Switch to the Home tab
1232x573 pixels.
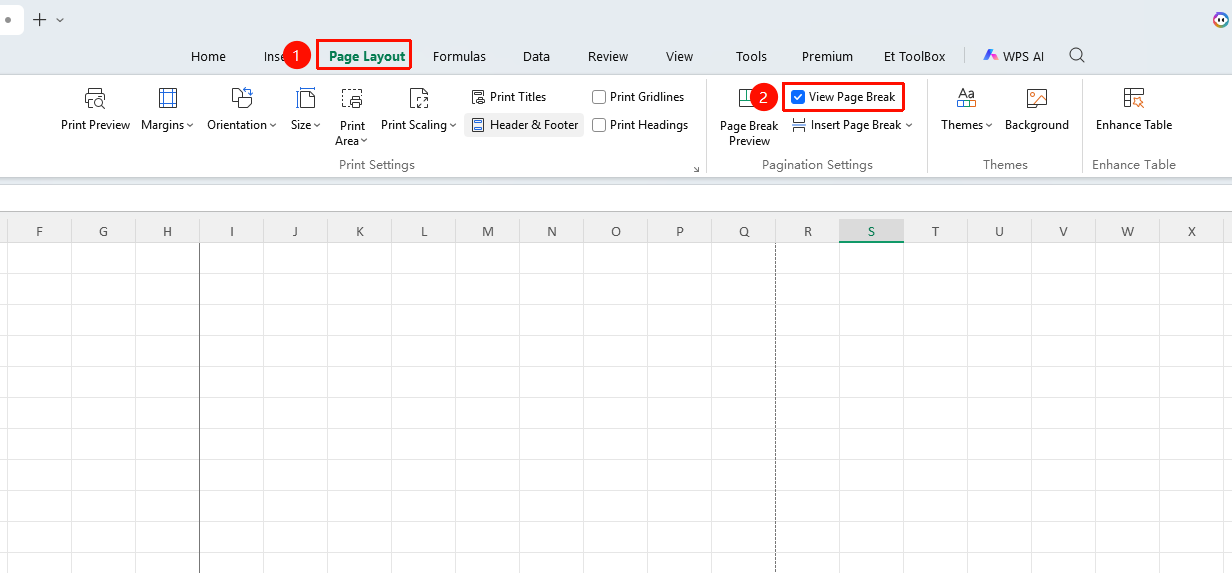coord(208,56)
